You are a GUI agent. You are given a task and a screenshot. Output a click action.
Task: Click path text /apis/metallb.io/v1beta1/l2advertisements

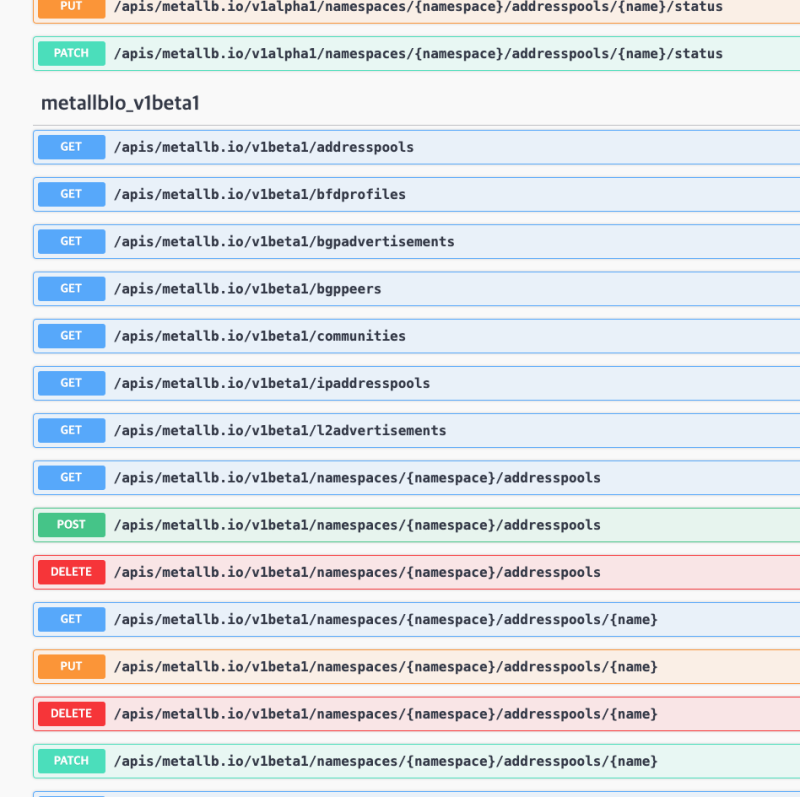pos(280,430)
